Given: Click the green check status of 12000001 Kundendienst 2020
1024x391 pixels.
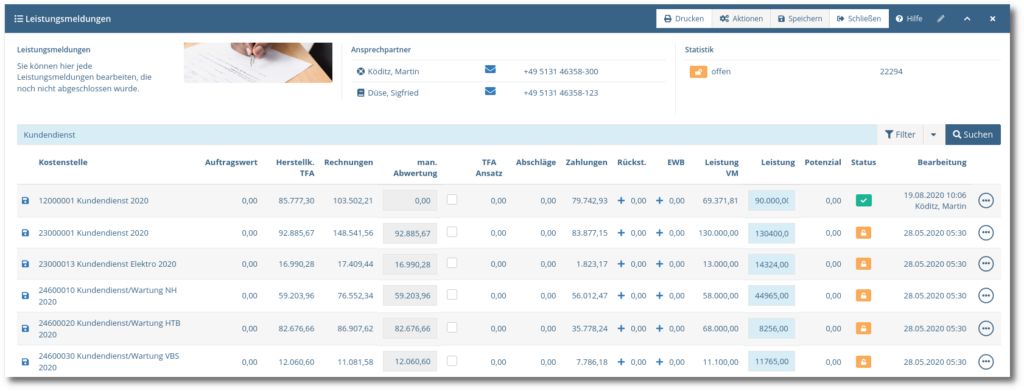Looking at the screenshot, I should 863,201.
